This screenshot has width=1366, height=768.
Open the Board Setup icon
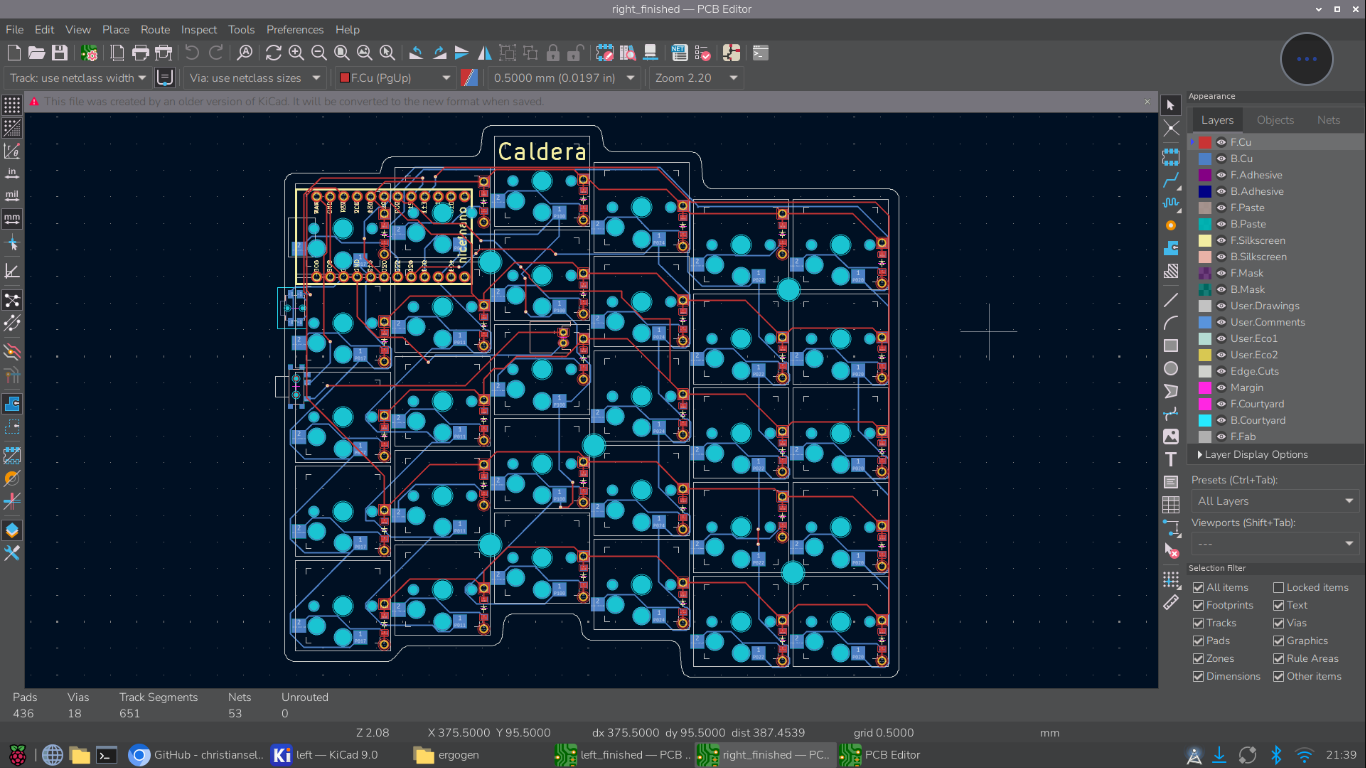(x=90, y=53)
